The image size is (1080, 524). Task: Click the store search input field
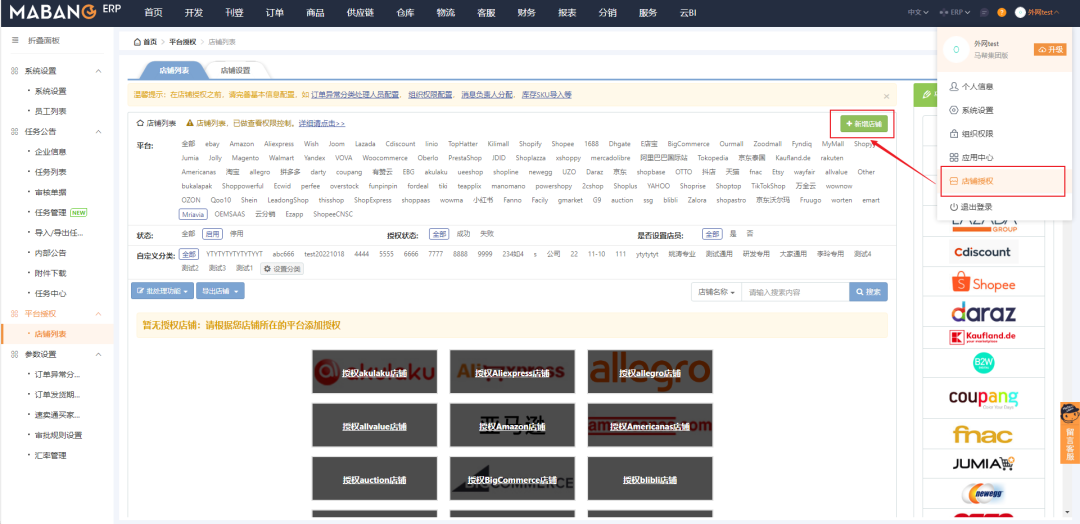pyautogui.click(x=795, y=292)
